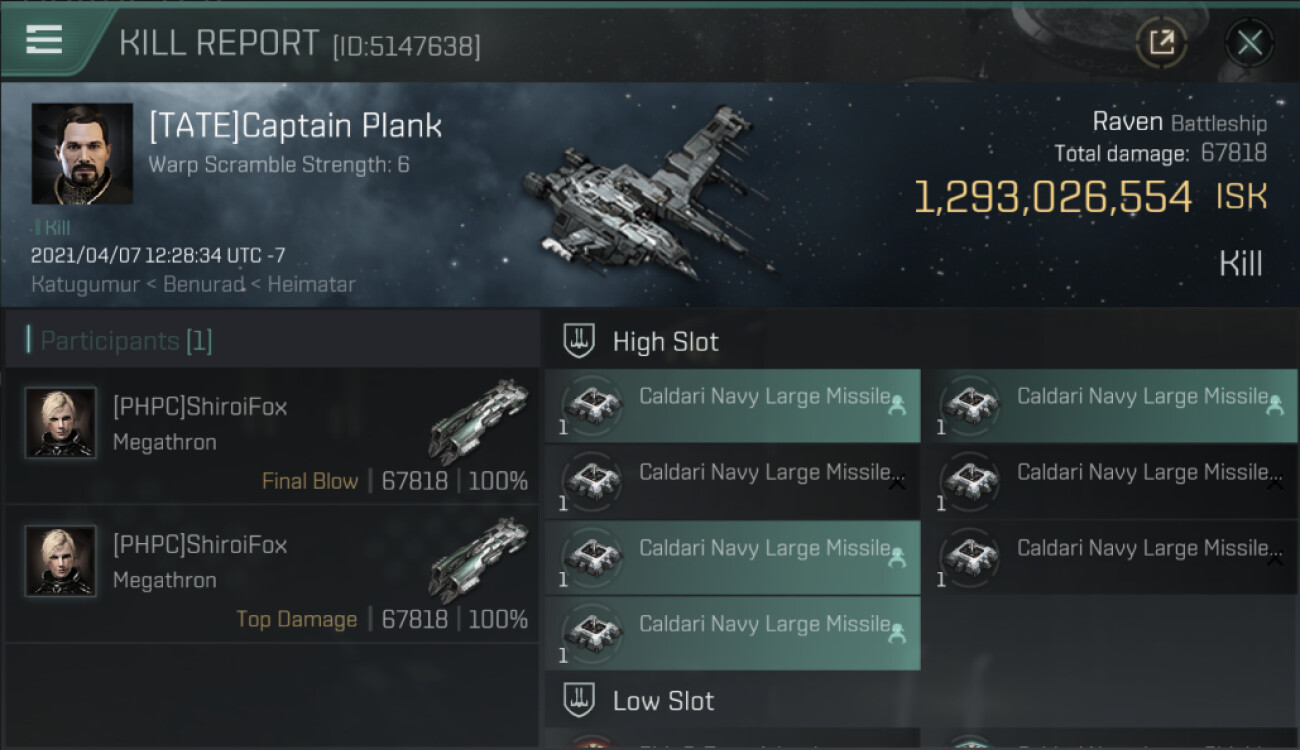Click the destroyed marker on second-row right launcher
The width and height of the screenshot is (1300, 750).
coord(1275,482)
